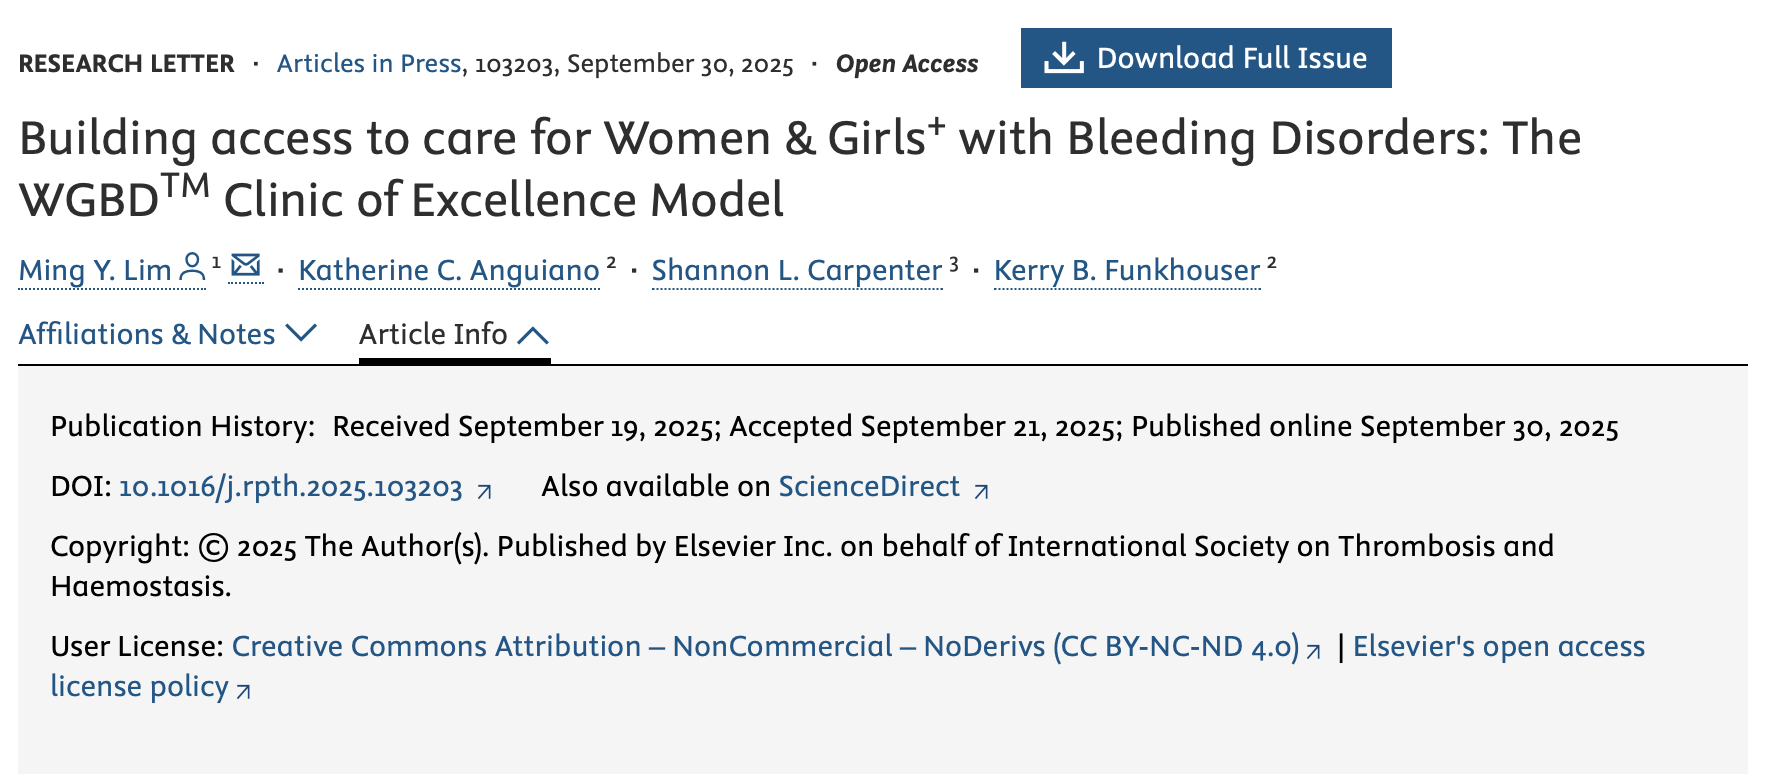
Task: Expand the Affiliations & Notes chevron
Action: pos(301,333)
